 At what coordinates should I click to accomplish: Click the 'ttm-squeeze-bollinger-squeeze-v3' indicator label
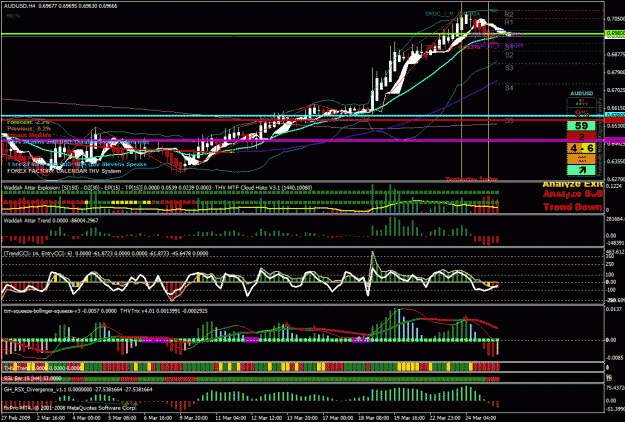coord(43,311)
